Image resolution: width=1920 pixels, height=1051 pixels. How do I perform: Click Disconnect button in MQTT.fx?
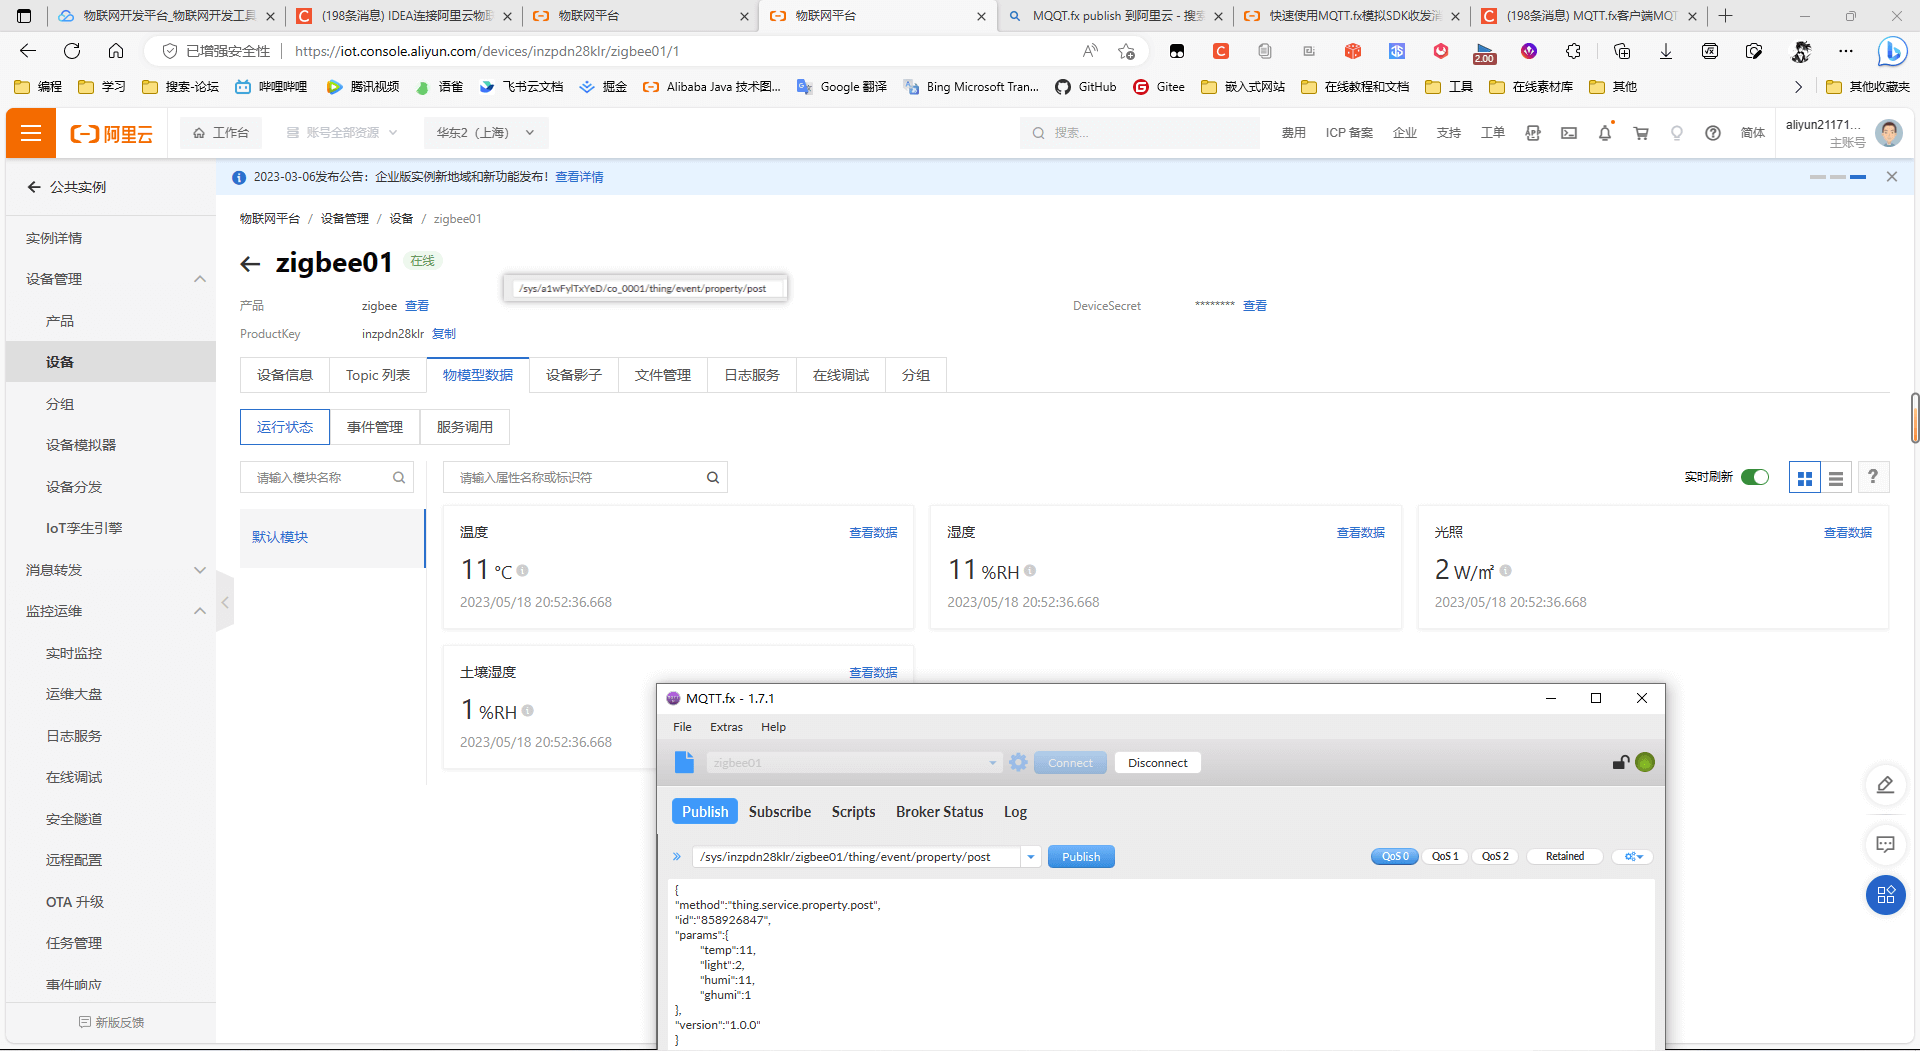[1158, 763]
